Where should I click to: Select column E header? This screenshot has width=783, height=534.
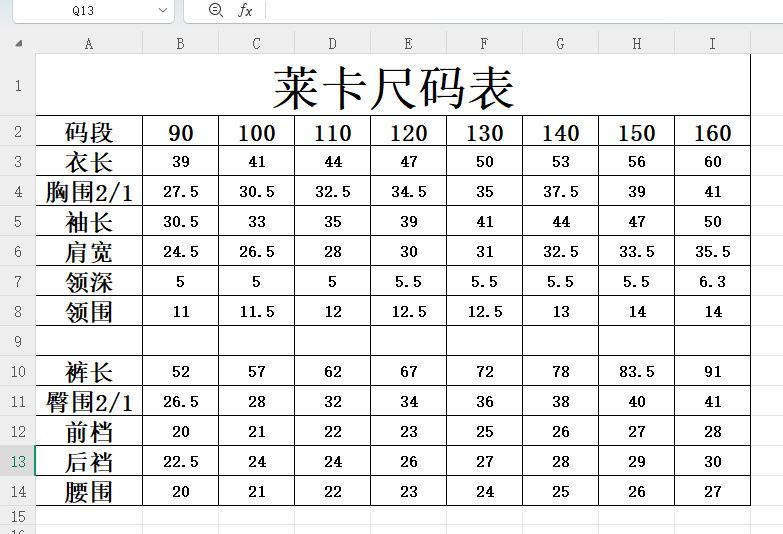pos(408,44)
